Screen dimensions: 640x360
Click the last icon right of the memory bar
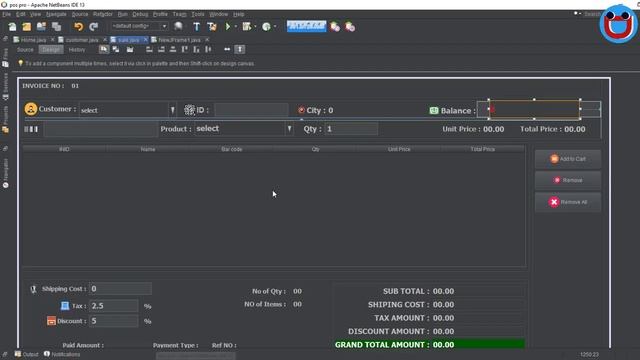[350, 27]
